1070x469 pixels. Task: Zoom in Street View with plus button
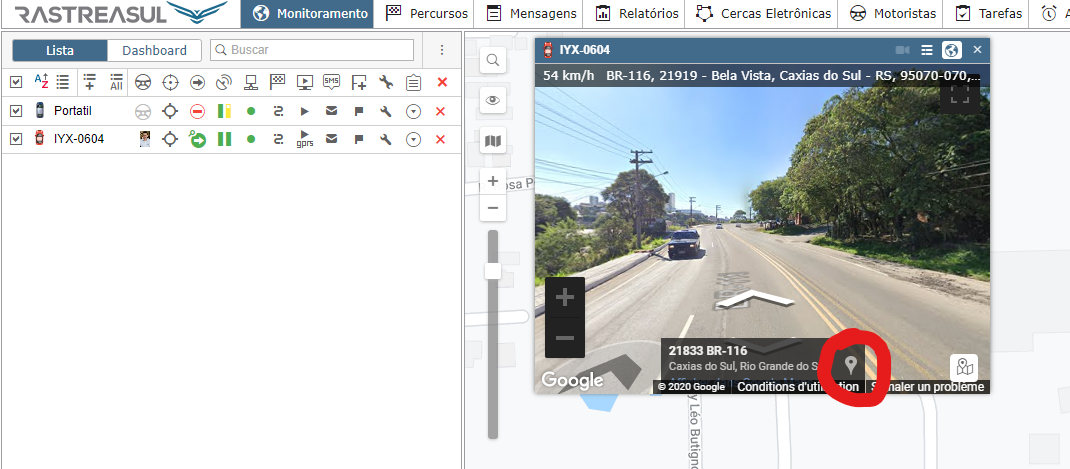(564, 297)
